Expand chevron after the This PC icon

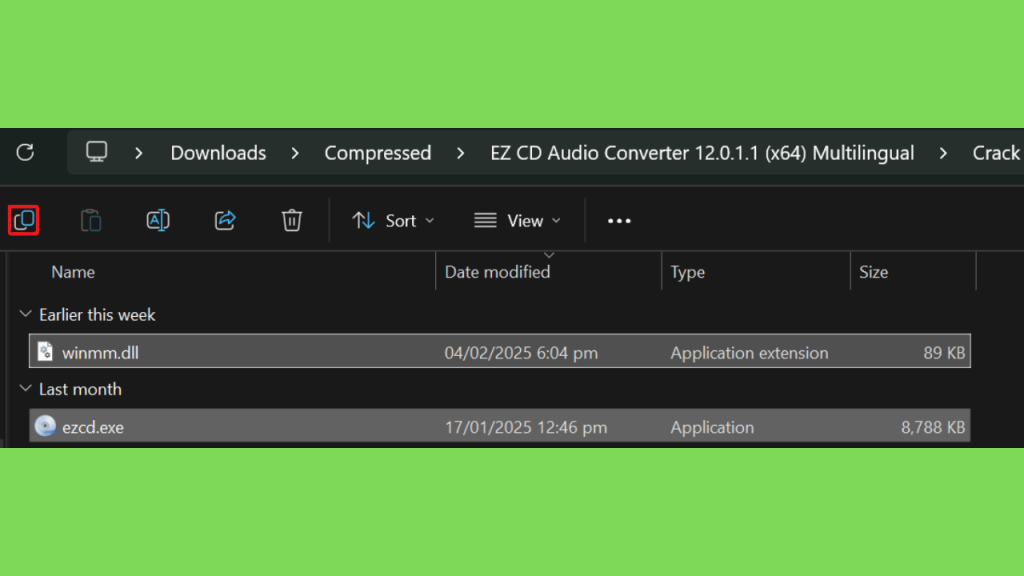[x=138, y=153]
